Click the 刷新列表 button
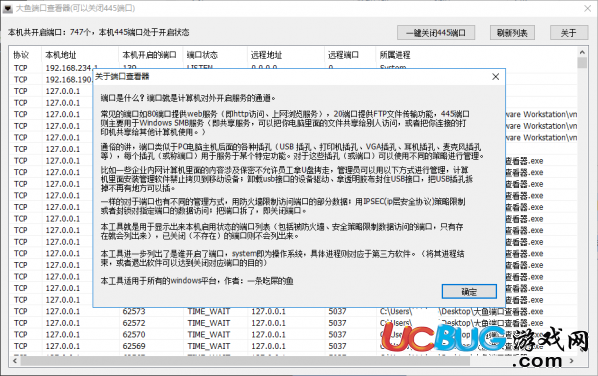The image size is (598, 376). (x=512, y=33)
